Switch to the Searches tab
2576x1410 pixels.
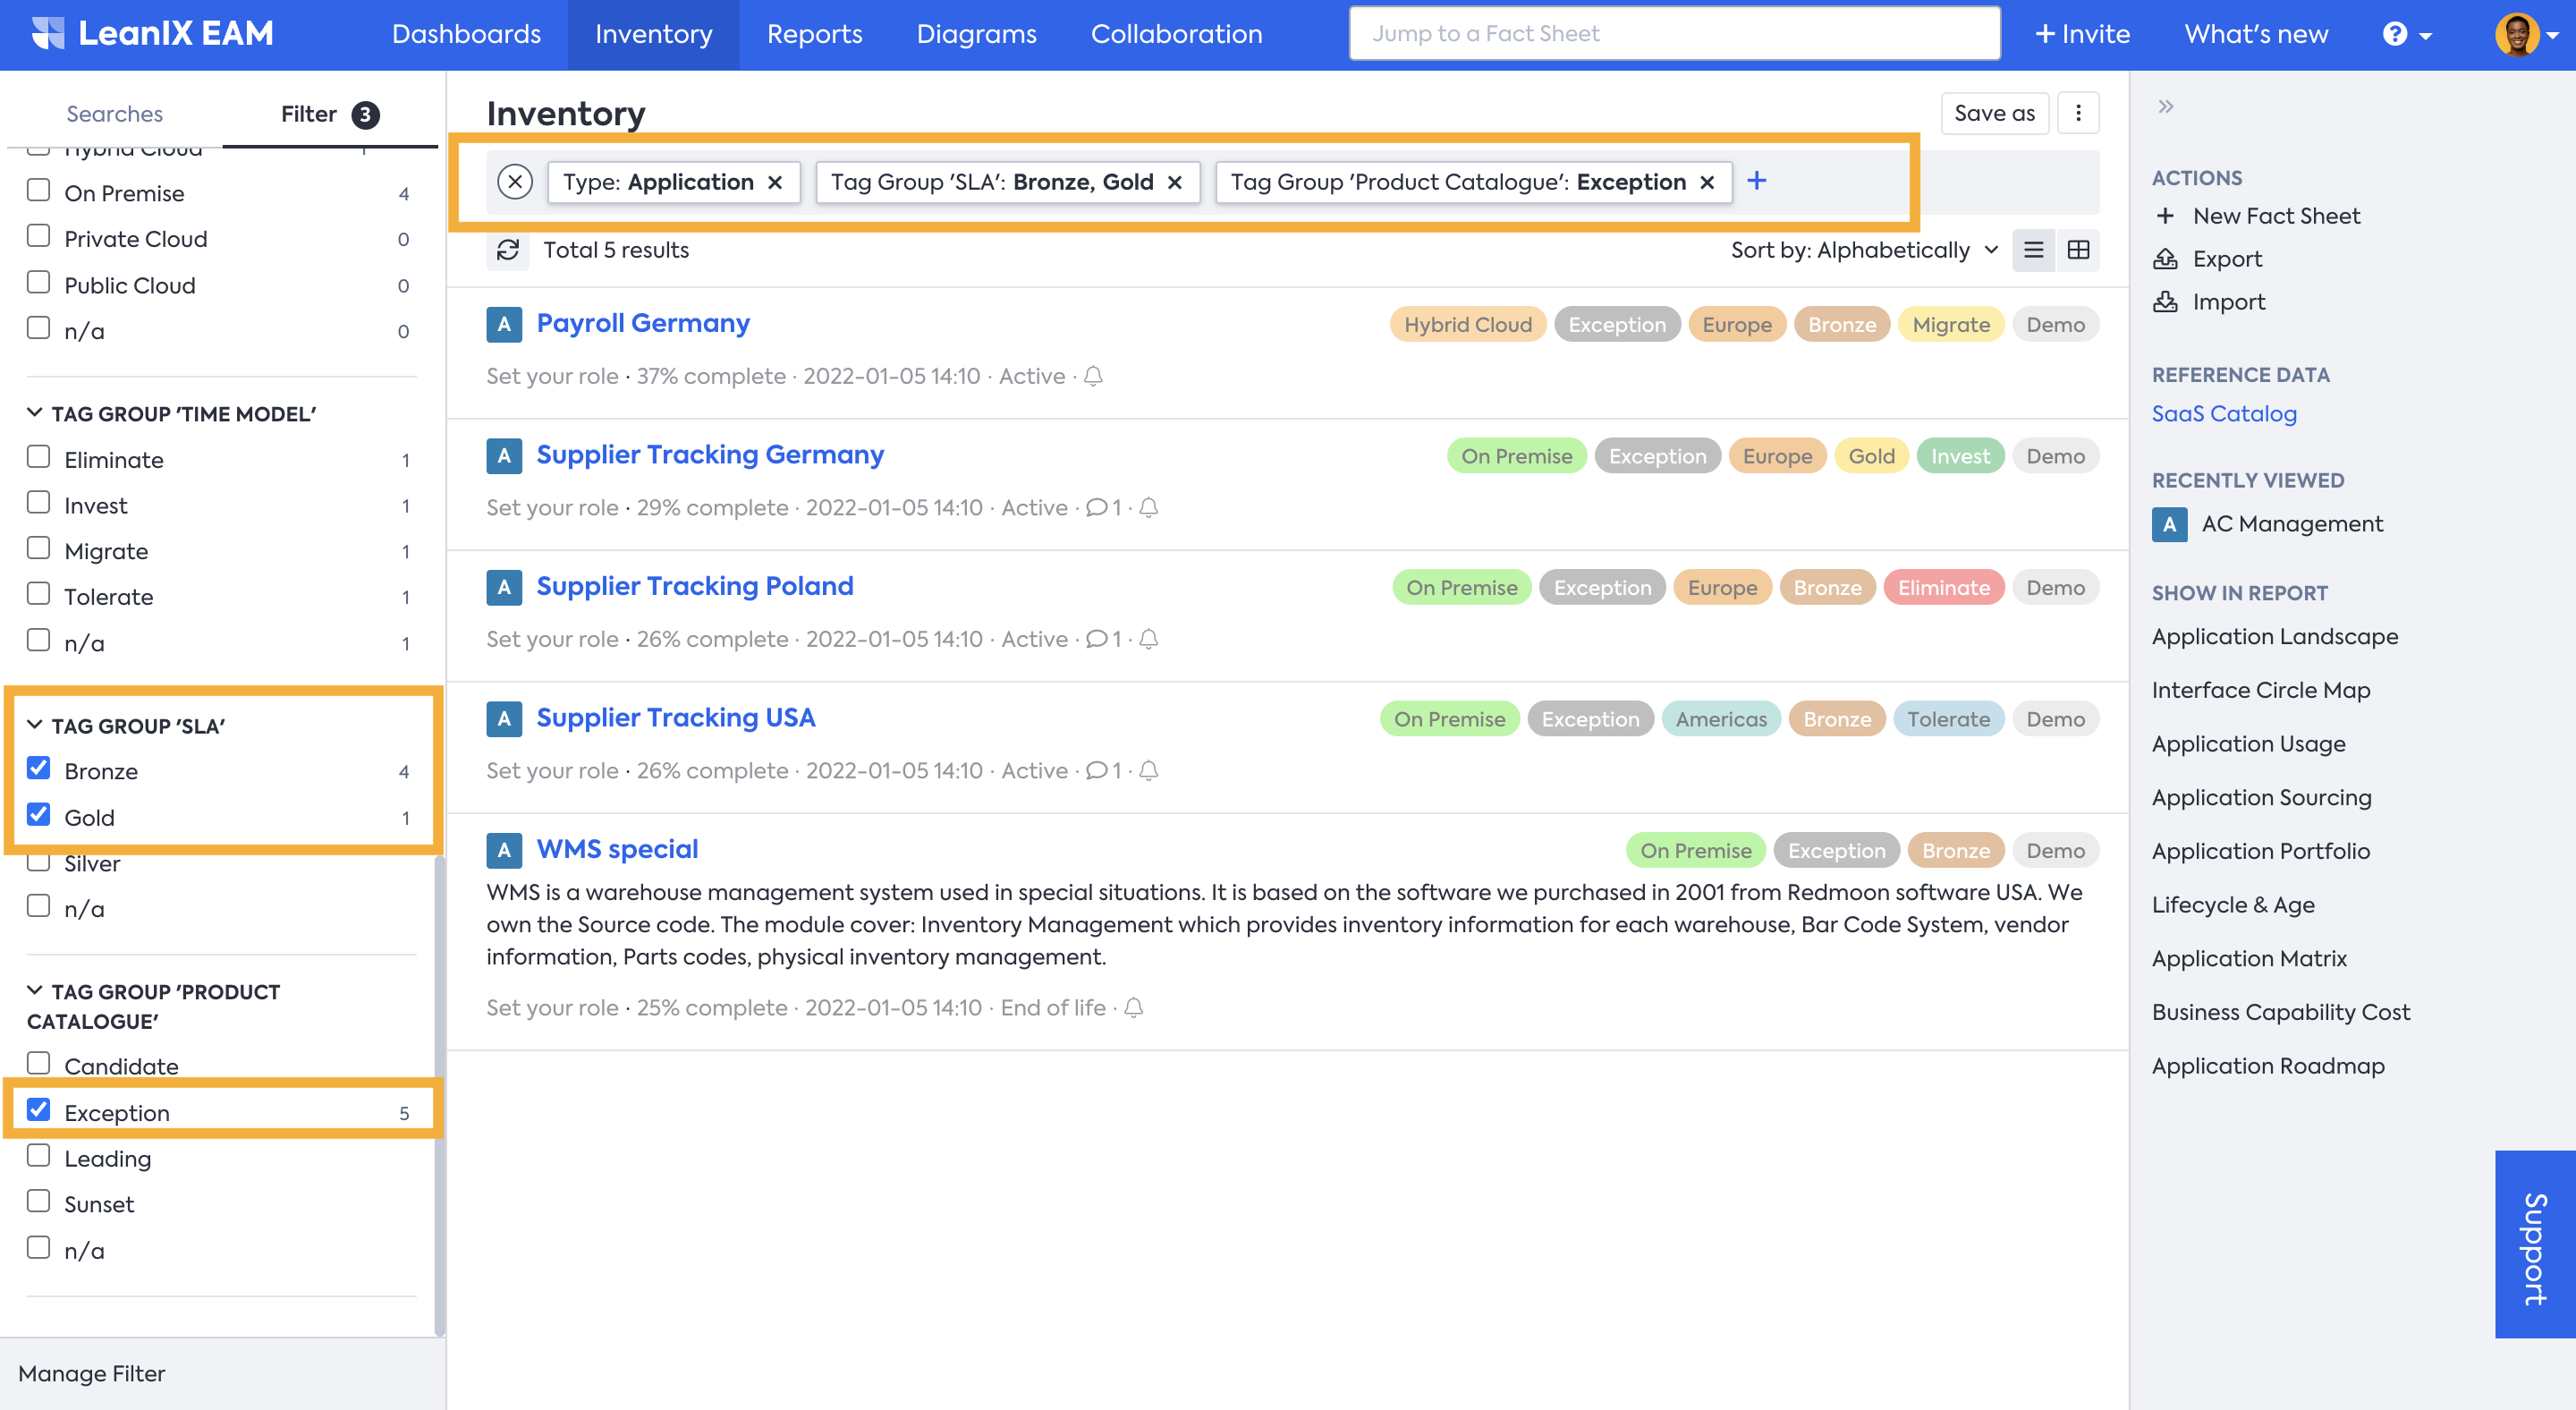(114, 114)
